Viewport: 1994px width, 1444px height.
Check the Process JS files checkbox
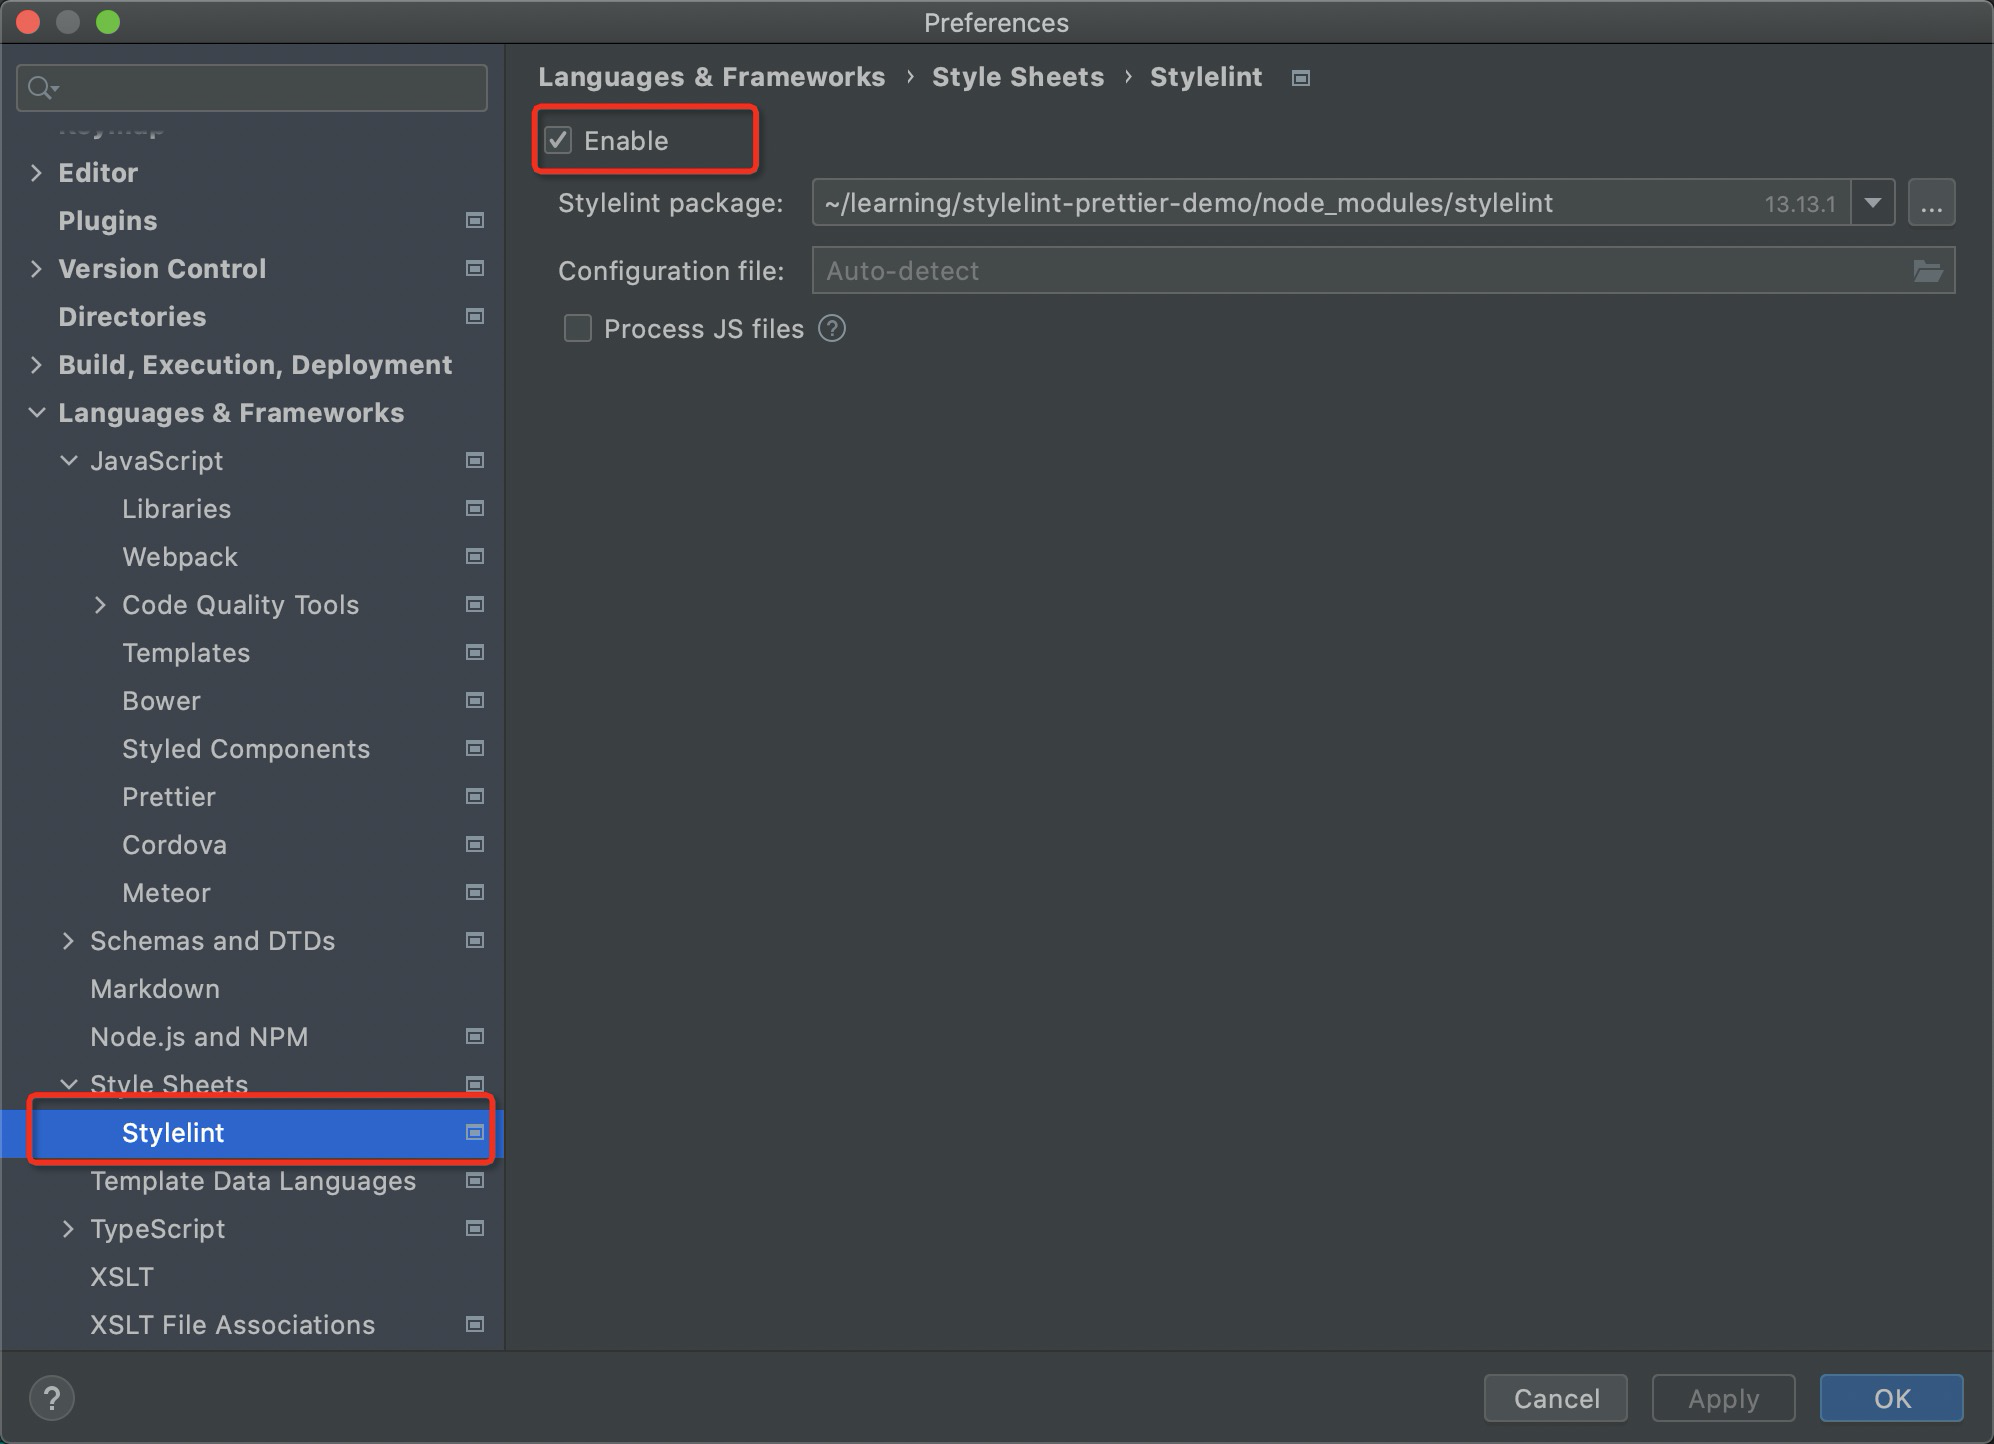click(x=578, y=329)
